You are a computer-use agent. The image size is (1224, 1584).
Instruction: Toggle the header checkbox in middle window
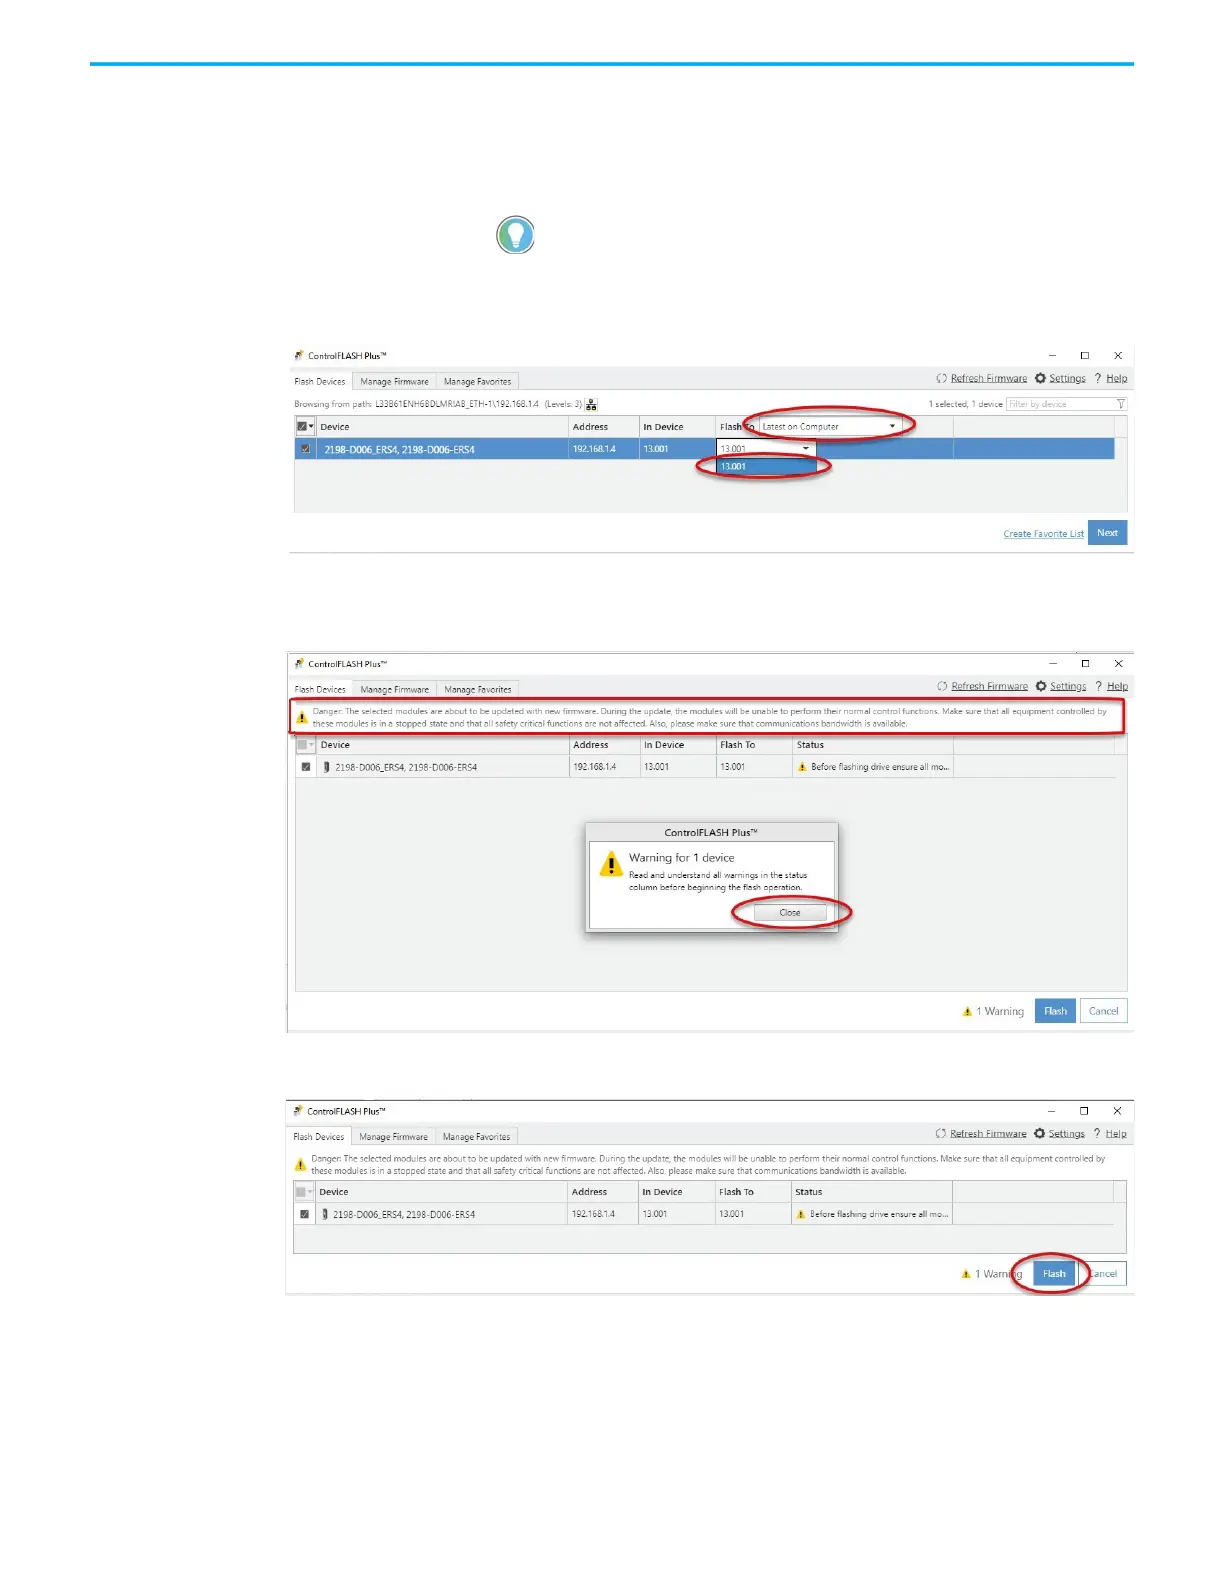coord(302,745)
